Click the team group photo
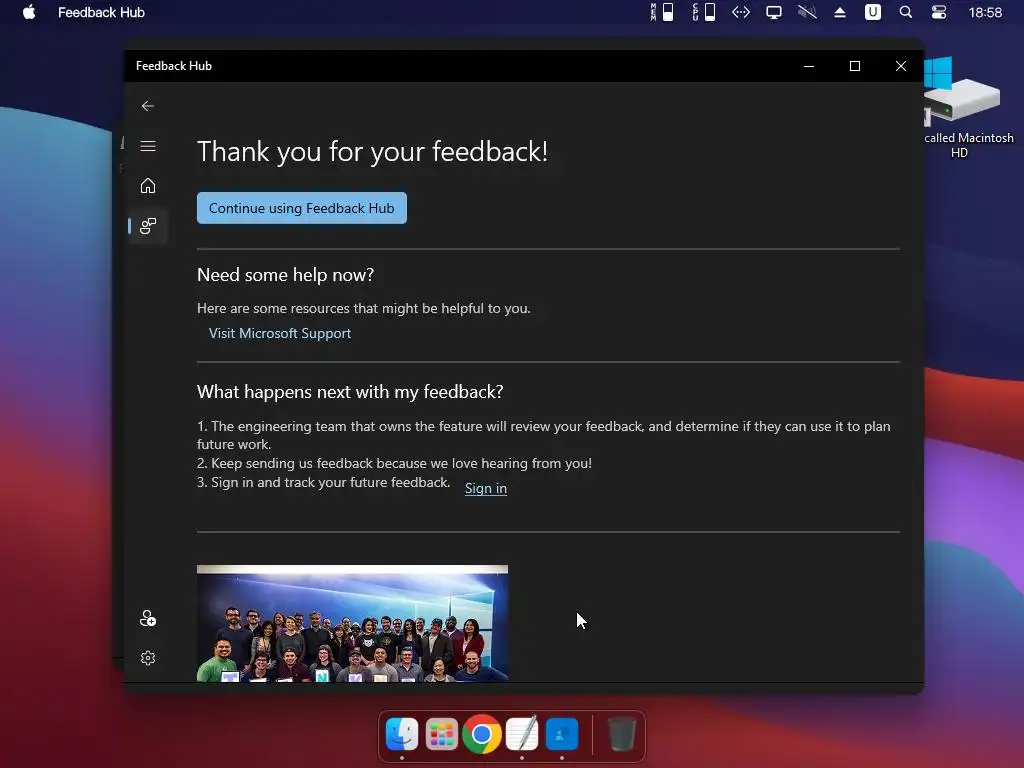1024x768 pixels. click(x=352, y=623)
